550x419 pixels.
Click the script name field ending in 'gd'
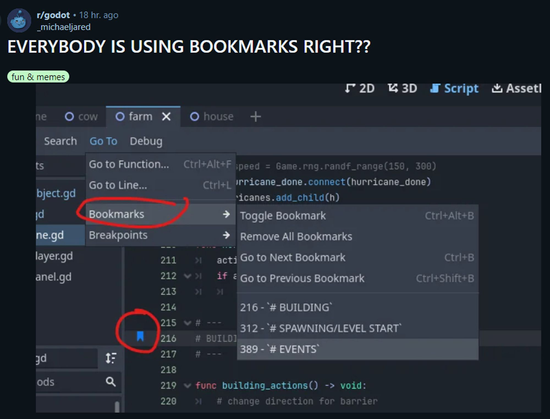click(67, 358)
